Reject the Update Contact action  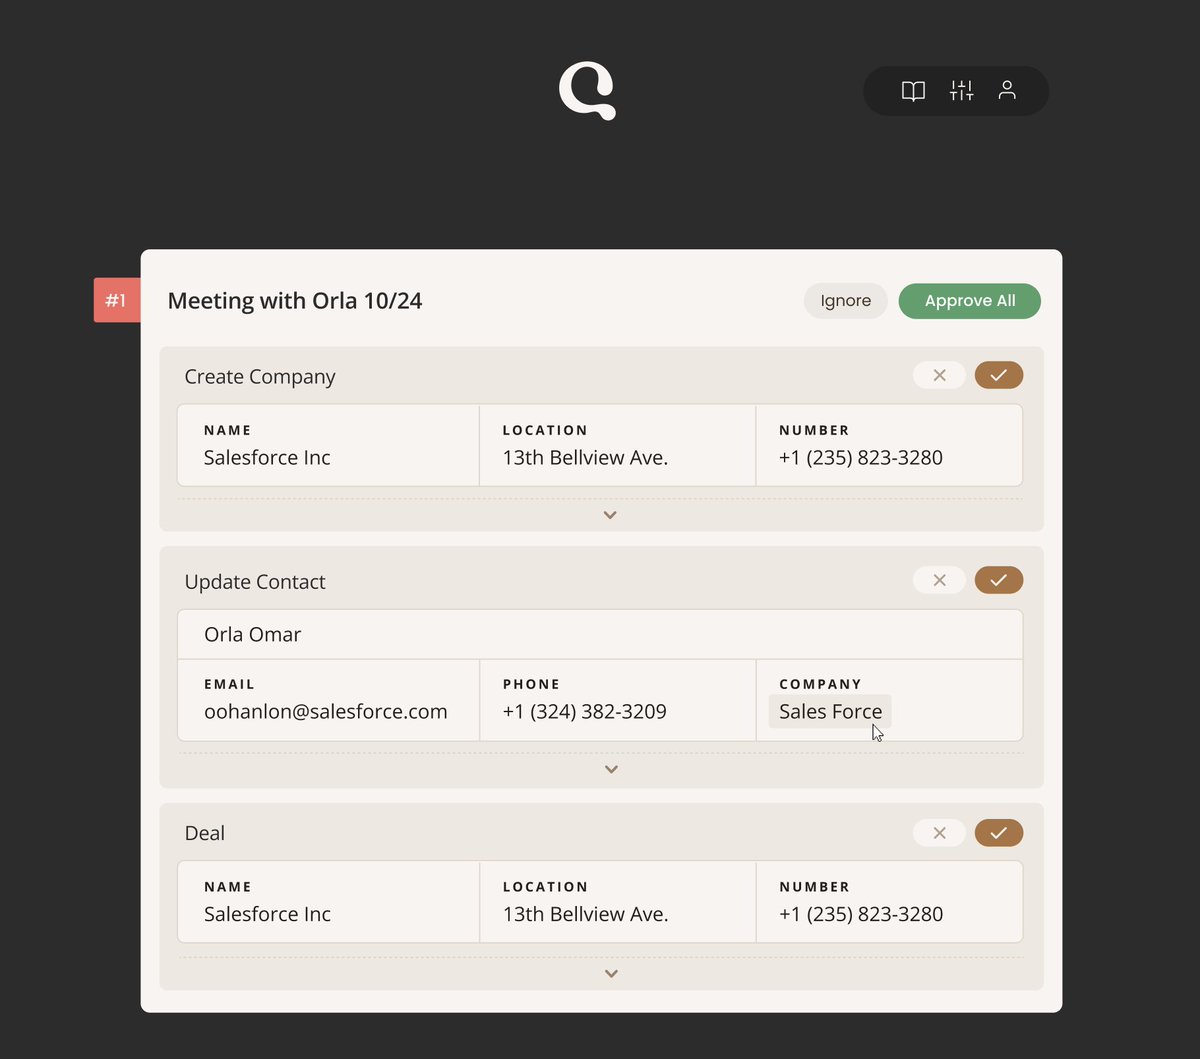(x=939, y=580)
